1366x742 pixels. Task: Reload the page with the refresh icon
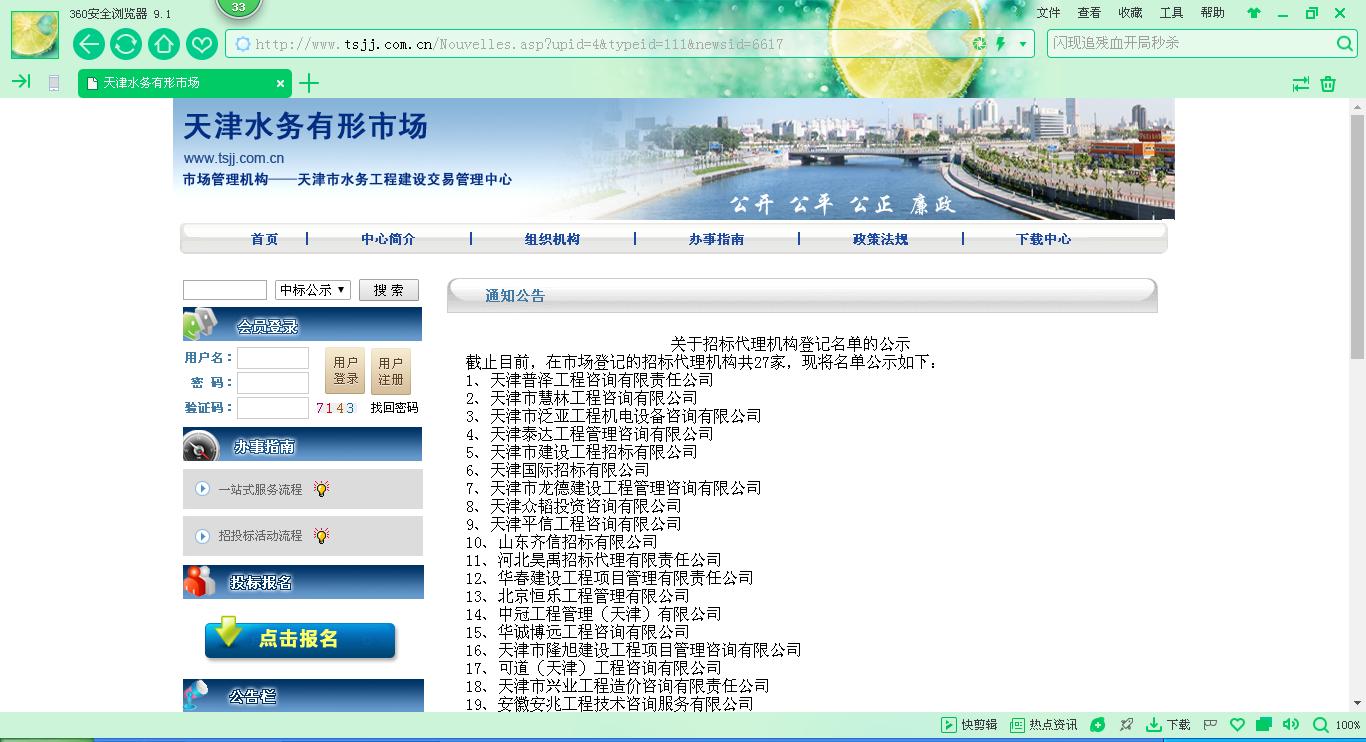[x=126, y=44]
